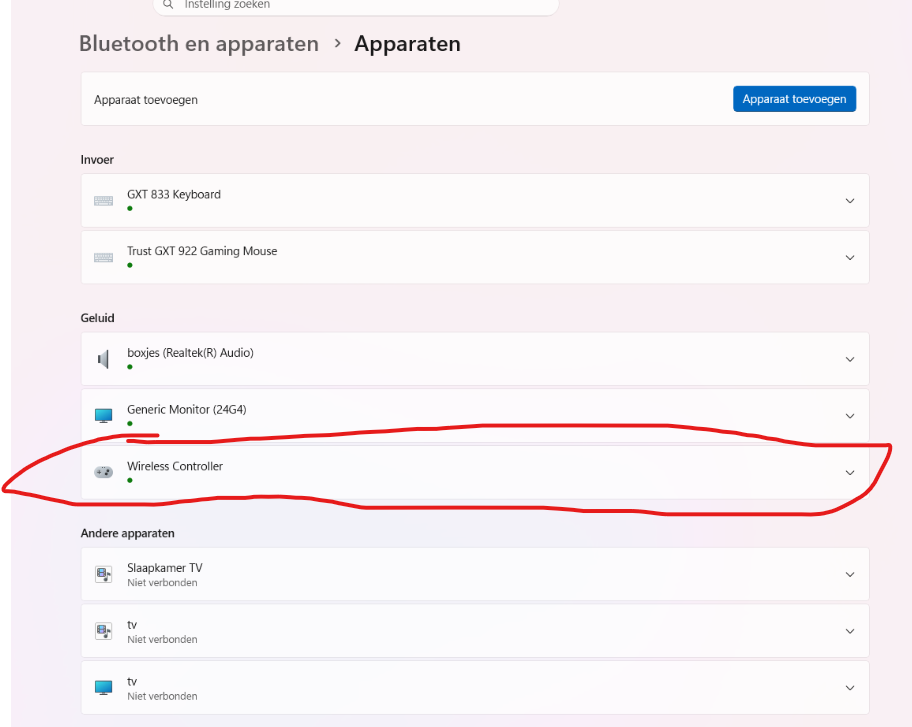Screen dimensions: 912x727
Task: Expand the tv row with monitor icon
Action: [x=850, y=687]
